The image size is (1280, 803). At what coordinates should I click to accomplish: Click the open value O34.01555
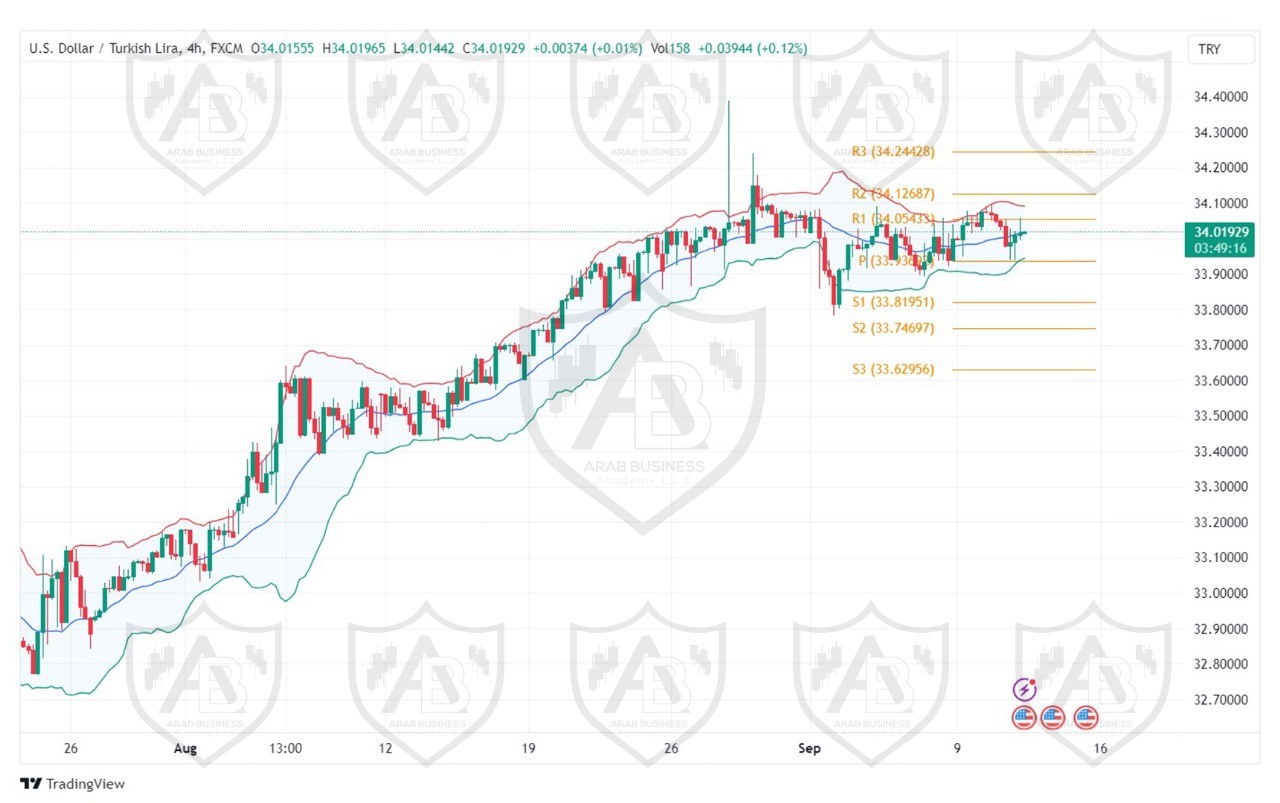(282, 48)
